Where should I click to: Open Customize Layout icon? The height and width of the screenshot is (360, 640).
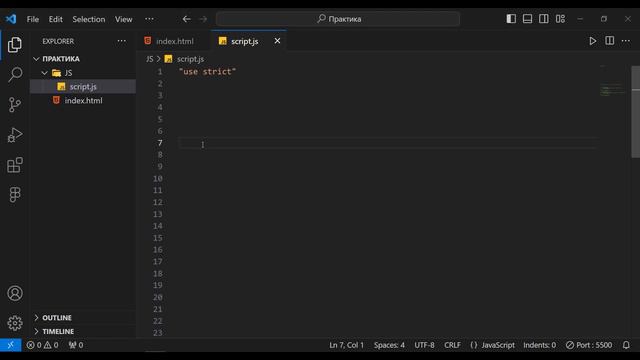point(560,19)
